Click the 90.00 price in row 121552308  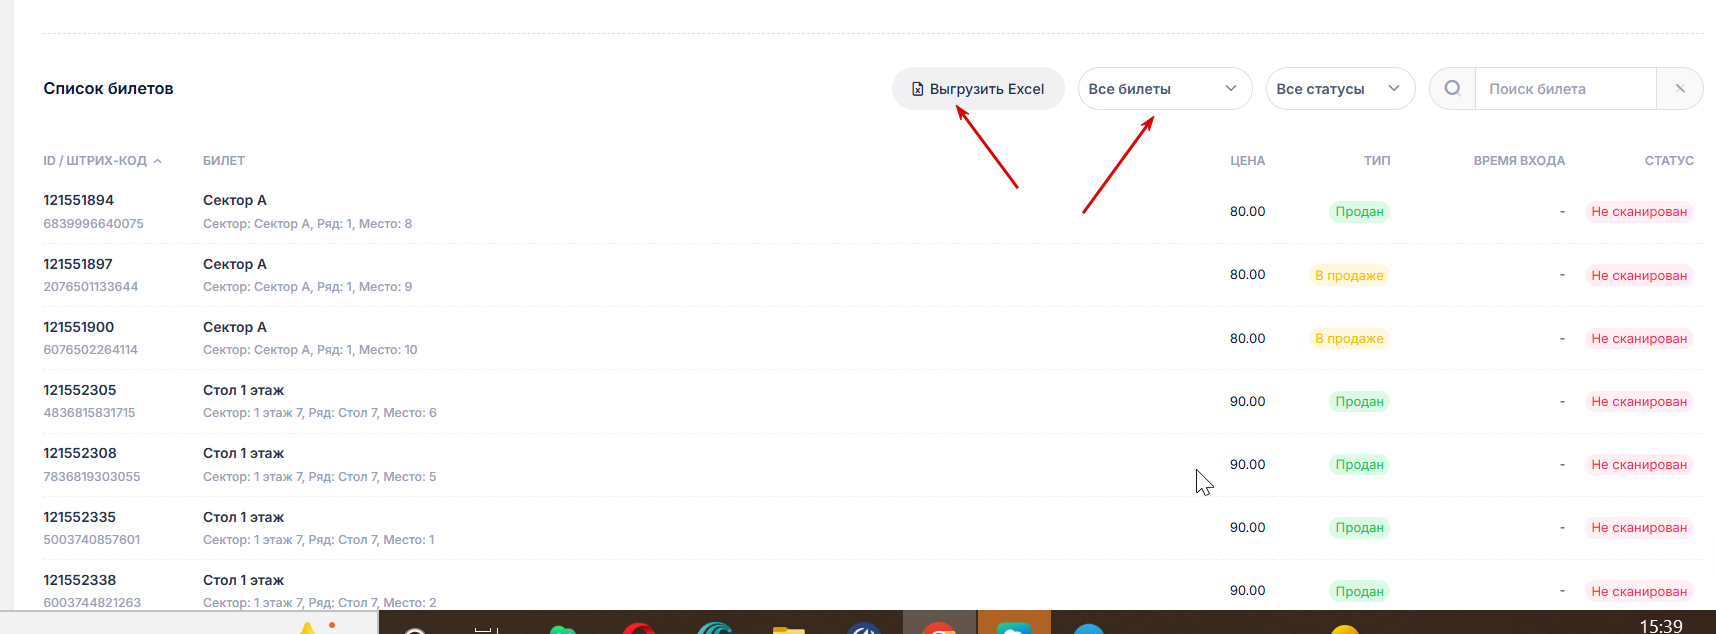point(1247,465)
